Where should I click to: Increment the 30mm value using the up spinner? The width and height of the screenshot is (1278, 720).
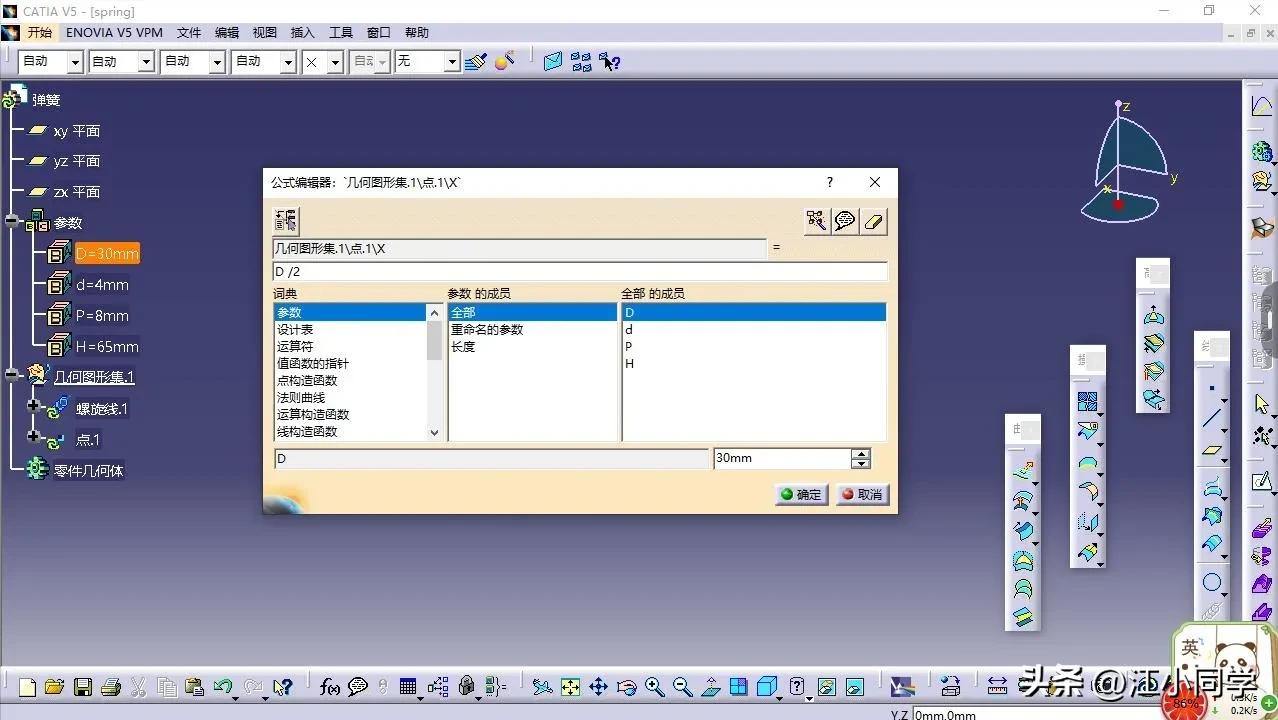(860, 452)
